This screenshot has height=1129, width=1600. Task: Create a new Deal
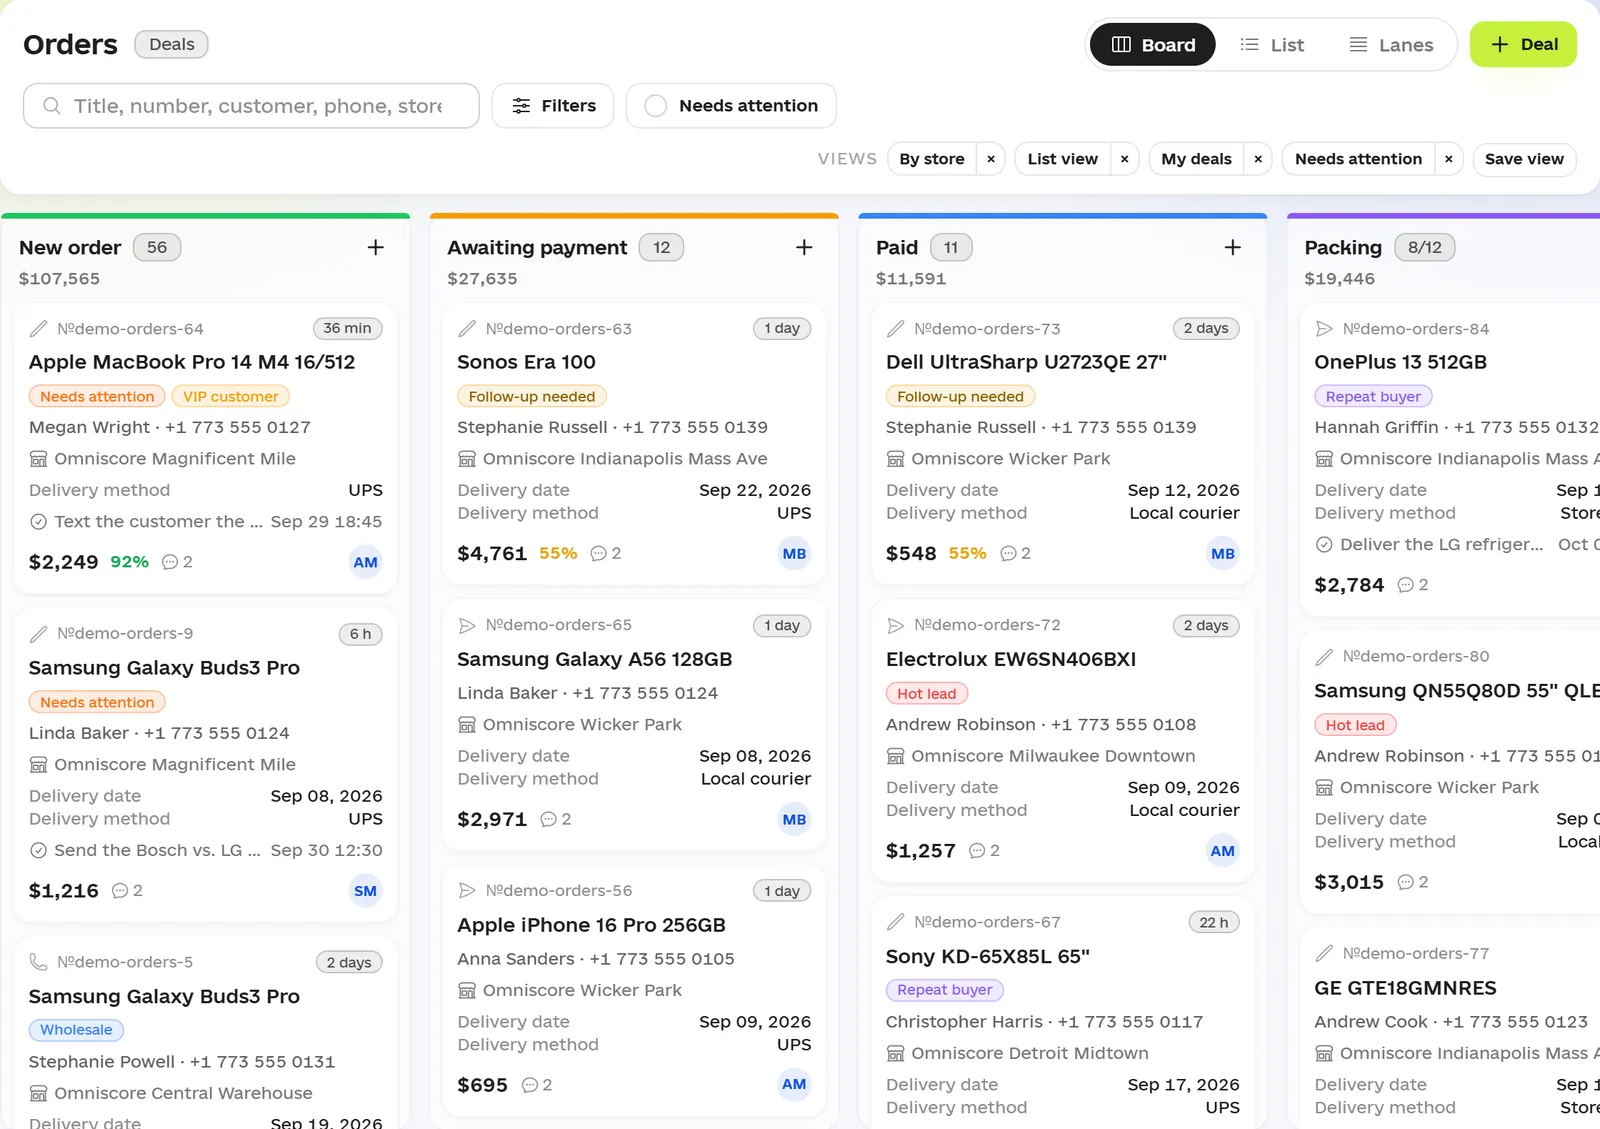1523,44
